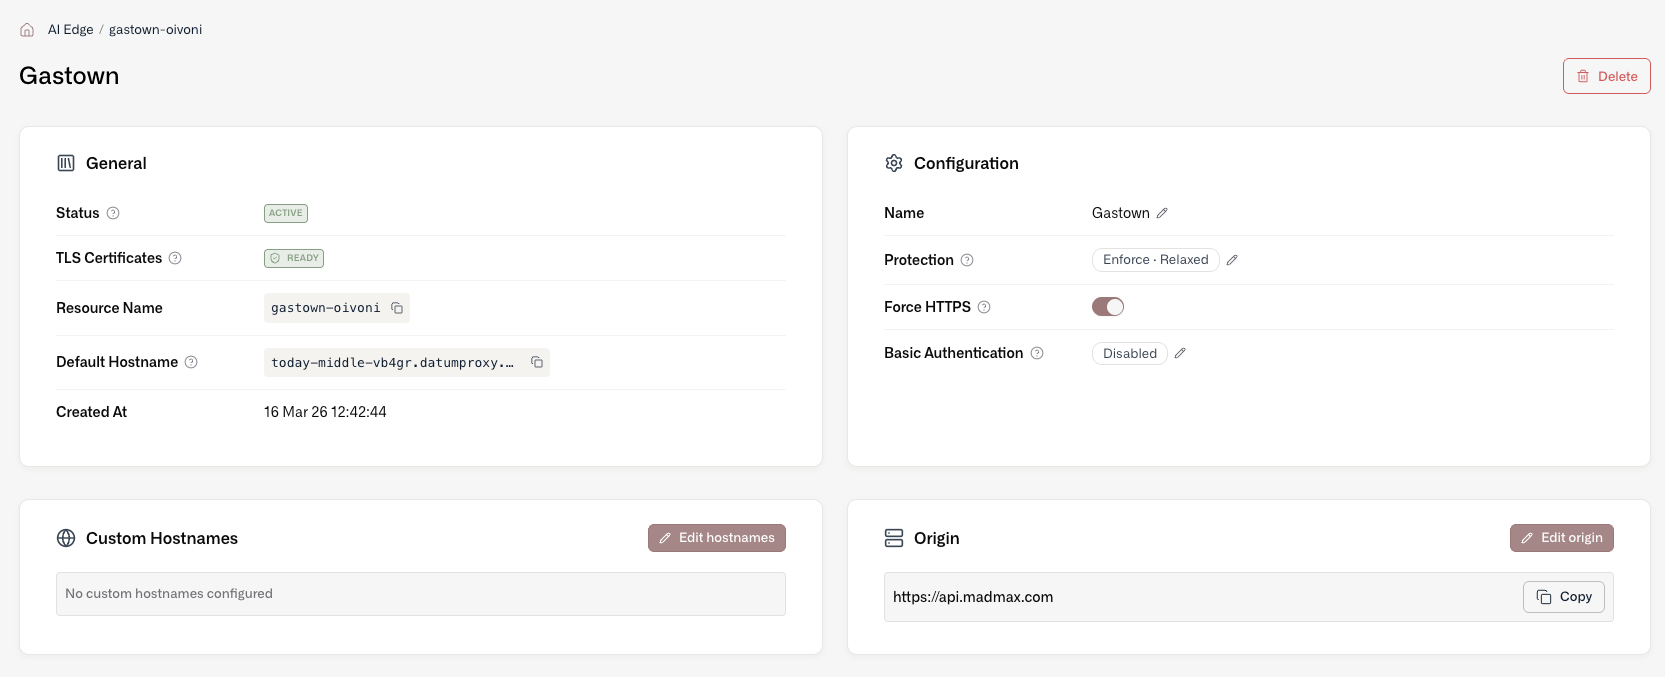Click the Created At timestamp value
The image size is (1665, 677).
(325, 412)
